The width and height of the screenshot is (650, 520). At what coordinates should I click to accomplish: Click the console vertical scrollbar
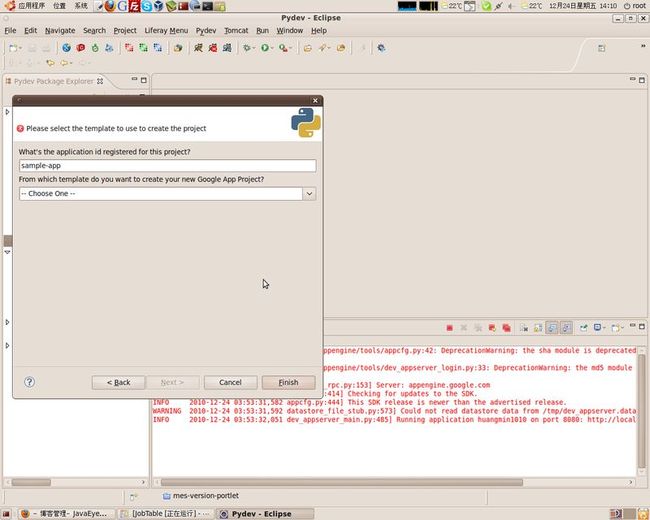point(641,409)
